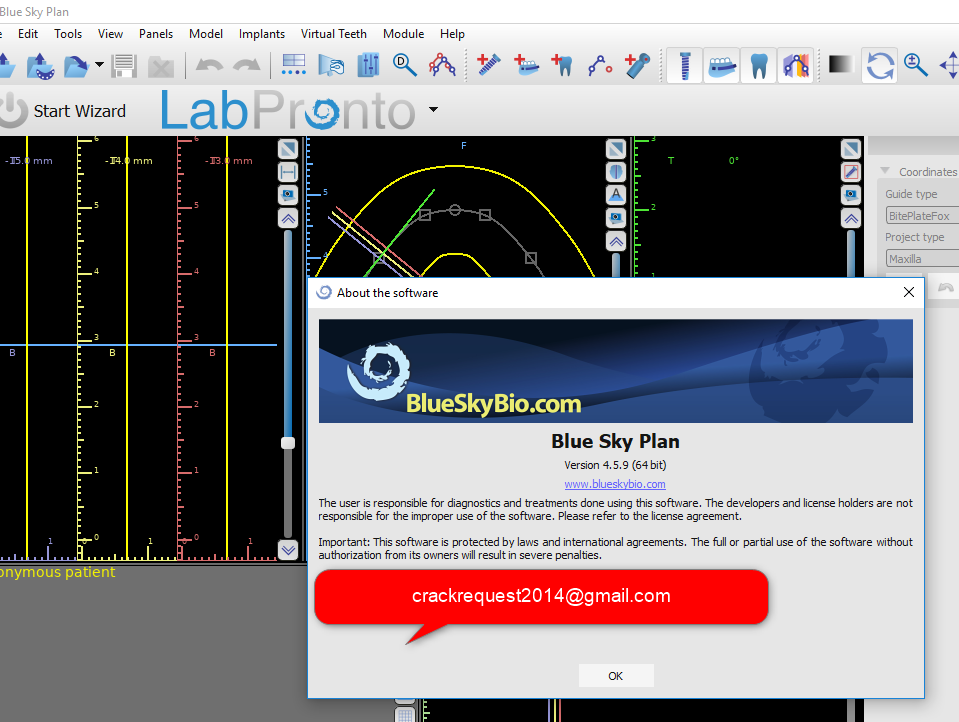This screenshot has height=722, width=959.
Task: Toggle the tooth visibility button
Action: 759,66
